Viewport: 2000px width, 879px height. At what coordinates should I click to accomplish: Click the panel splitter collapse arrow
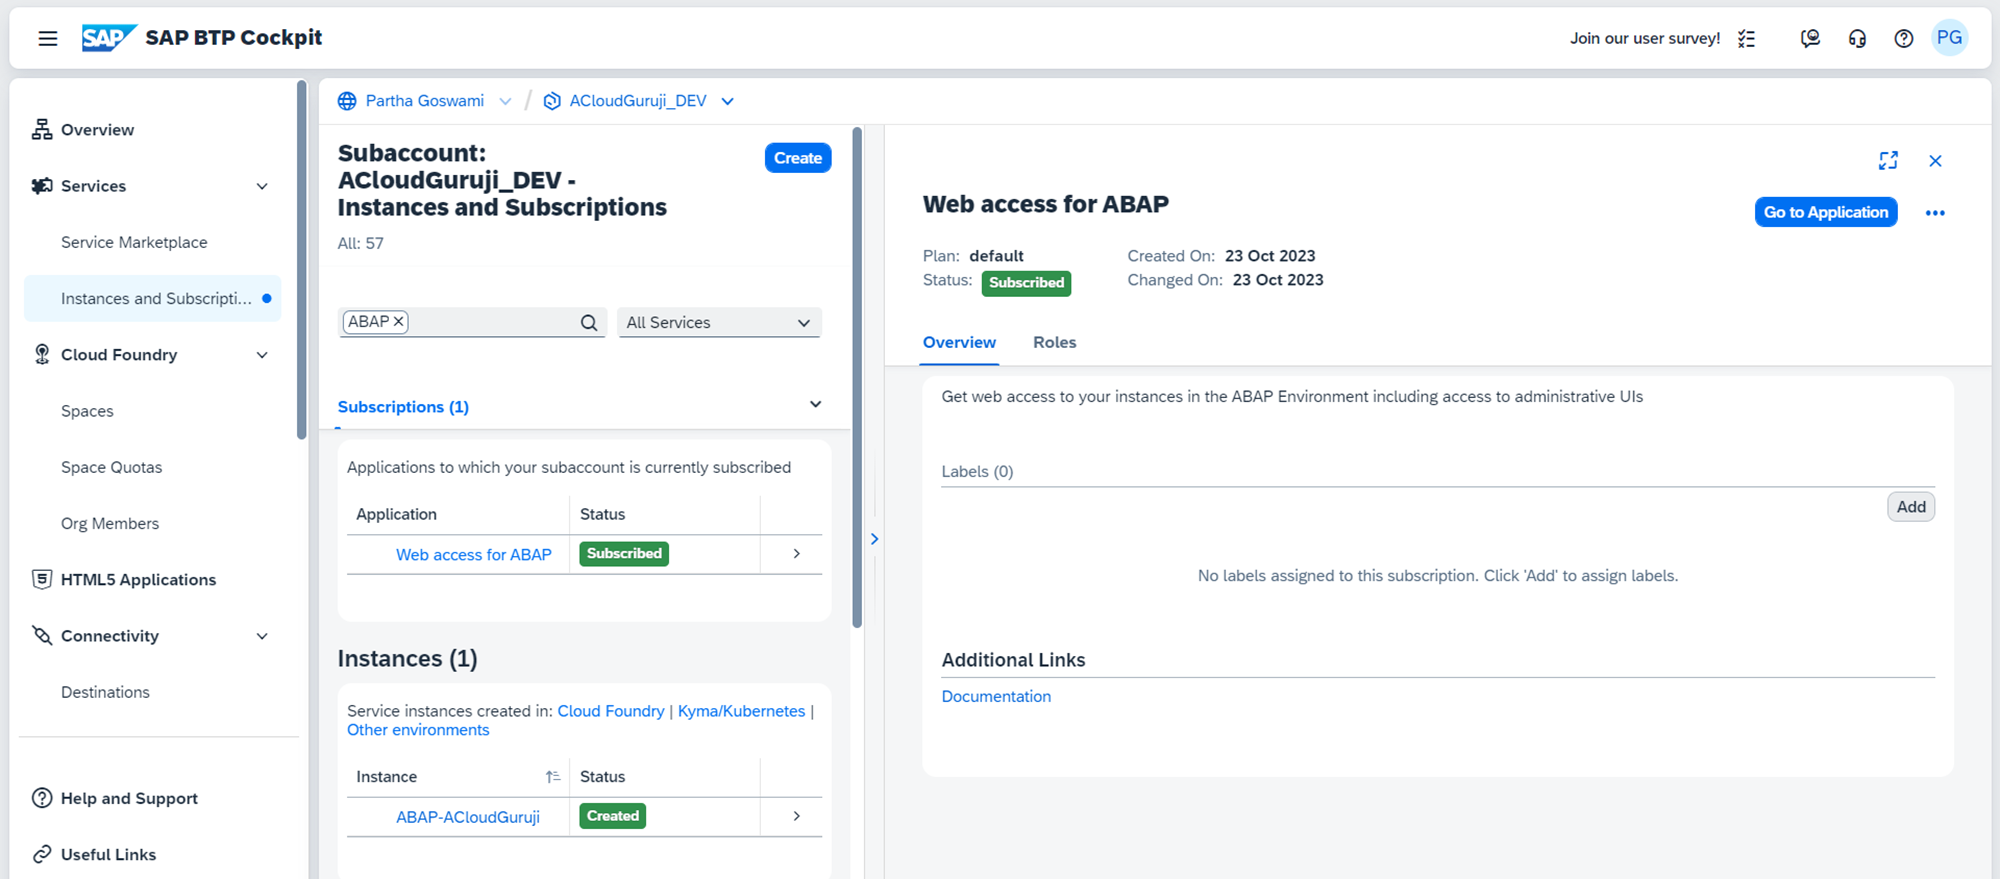[874, 539]
